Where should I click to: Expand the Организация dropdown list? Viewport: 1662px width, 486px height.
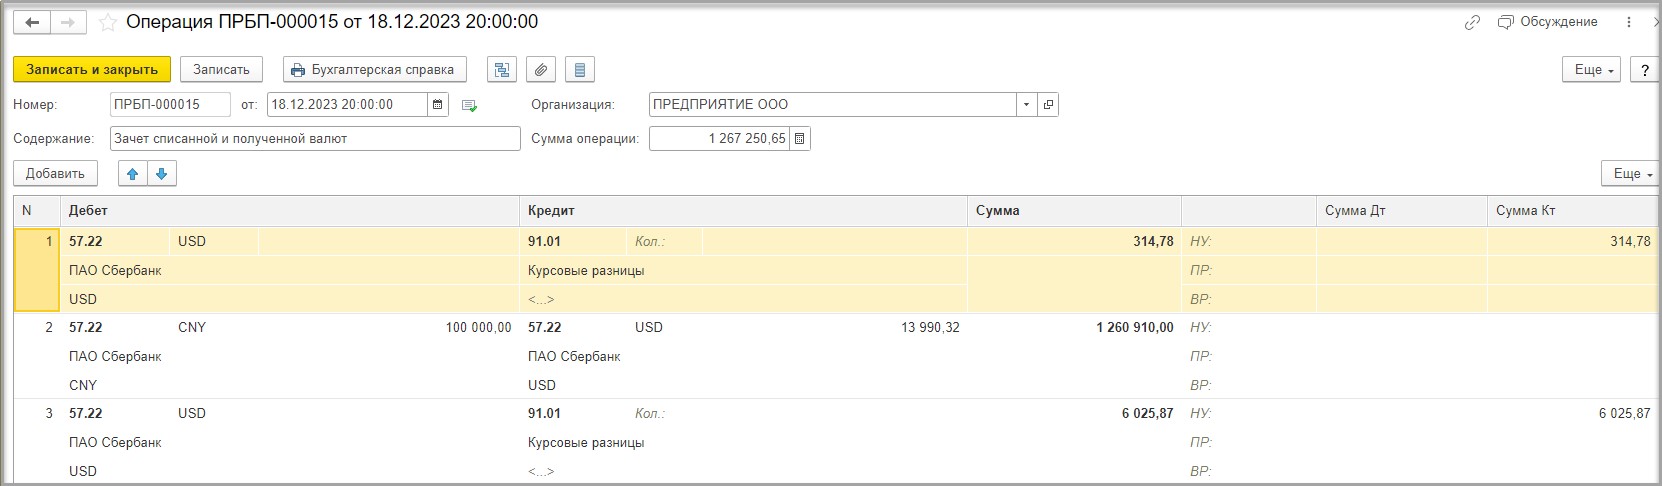pyautogui.click(x=1026, y=105)
